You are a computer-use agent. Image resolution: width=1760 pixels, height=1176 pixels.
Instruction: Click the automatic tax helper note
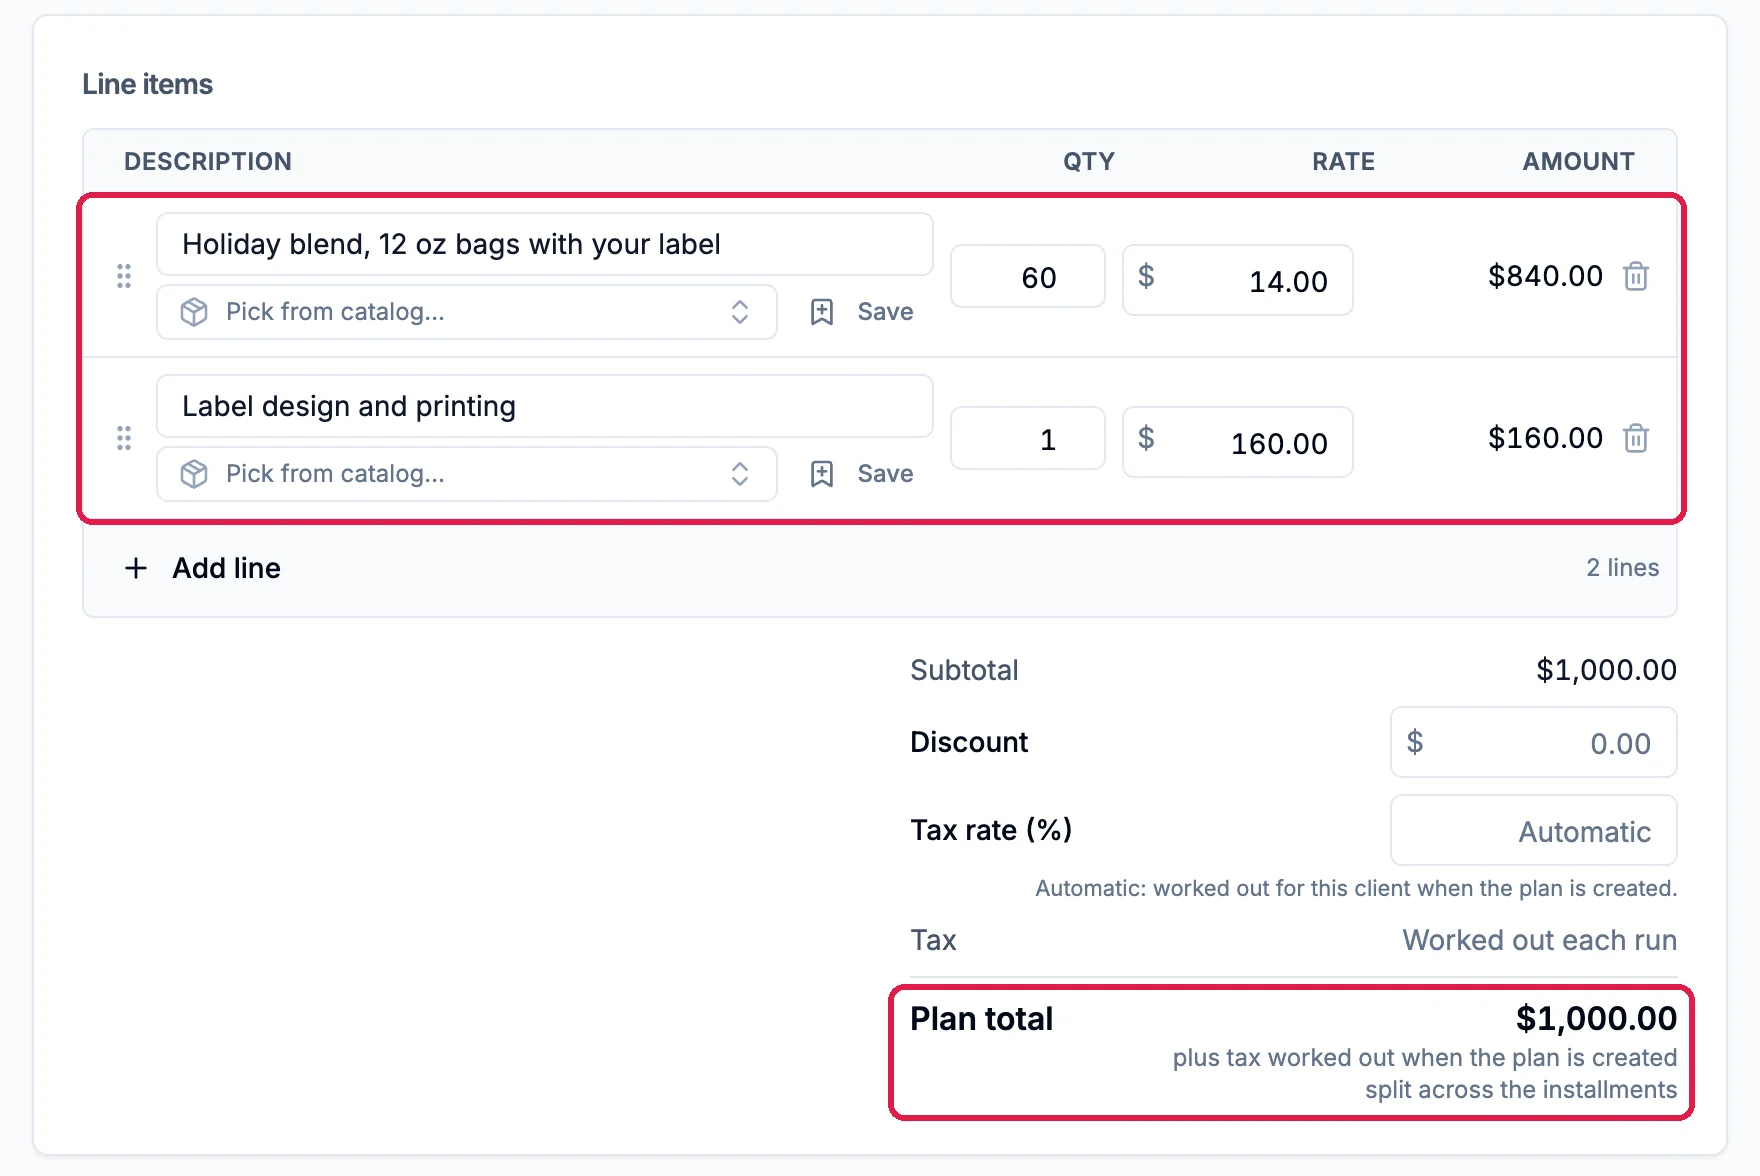(x=1356, y=888)
